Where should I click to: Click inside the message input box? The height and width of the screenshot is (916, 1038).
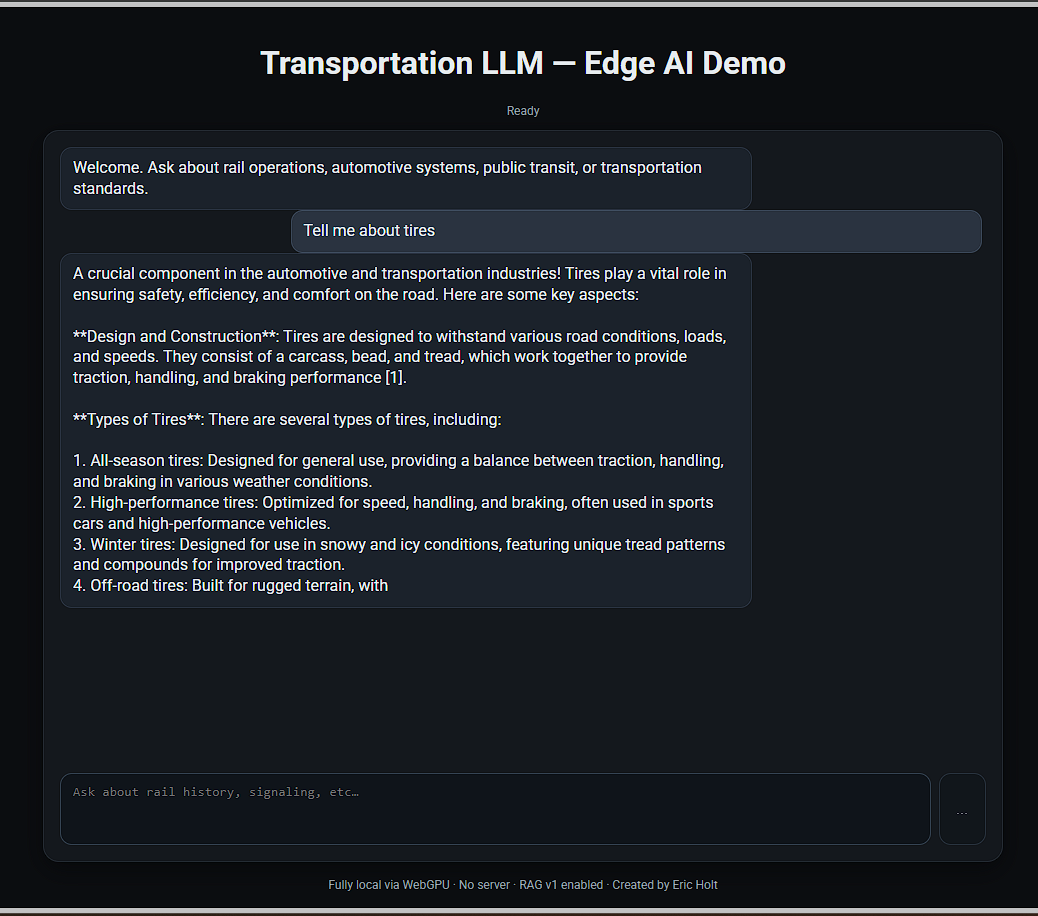click(x=495, y=809)
